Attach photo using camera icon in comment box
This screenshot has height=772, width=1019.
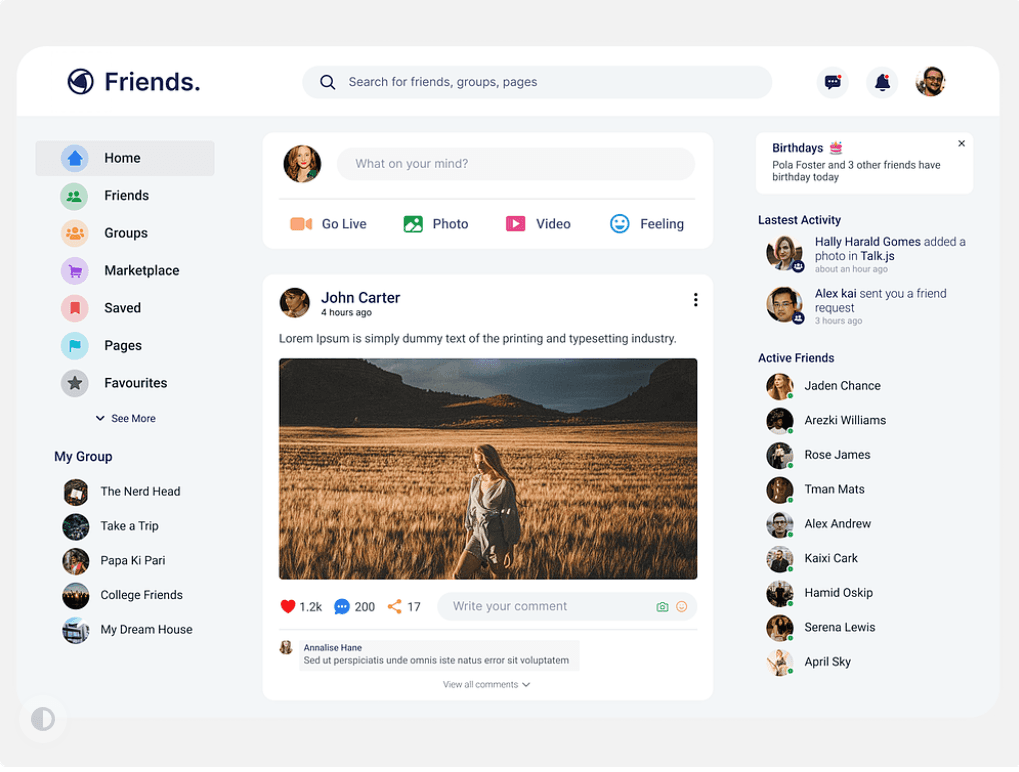[x=662, y=606]
